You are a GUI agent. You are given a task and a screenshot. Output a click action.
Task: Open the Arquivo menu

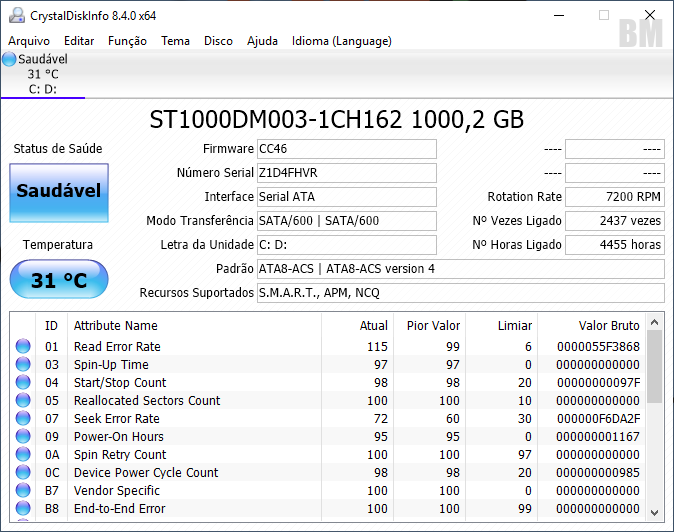(x=29, y=41)
